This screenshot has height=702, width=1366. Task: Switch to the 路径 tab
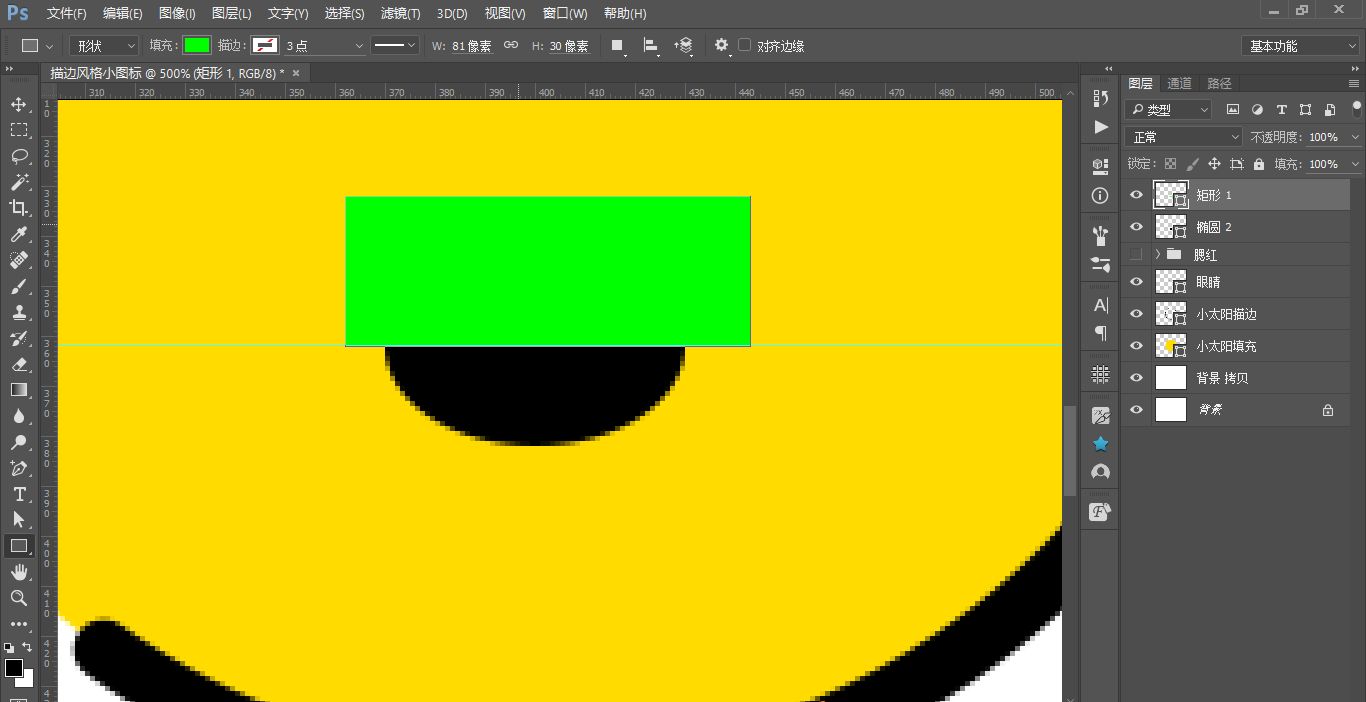[1220, 83]
